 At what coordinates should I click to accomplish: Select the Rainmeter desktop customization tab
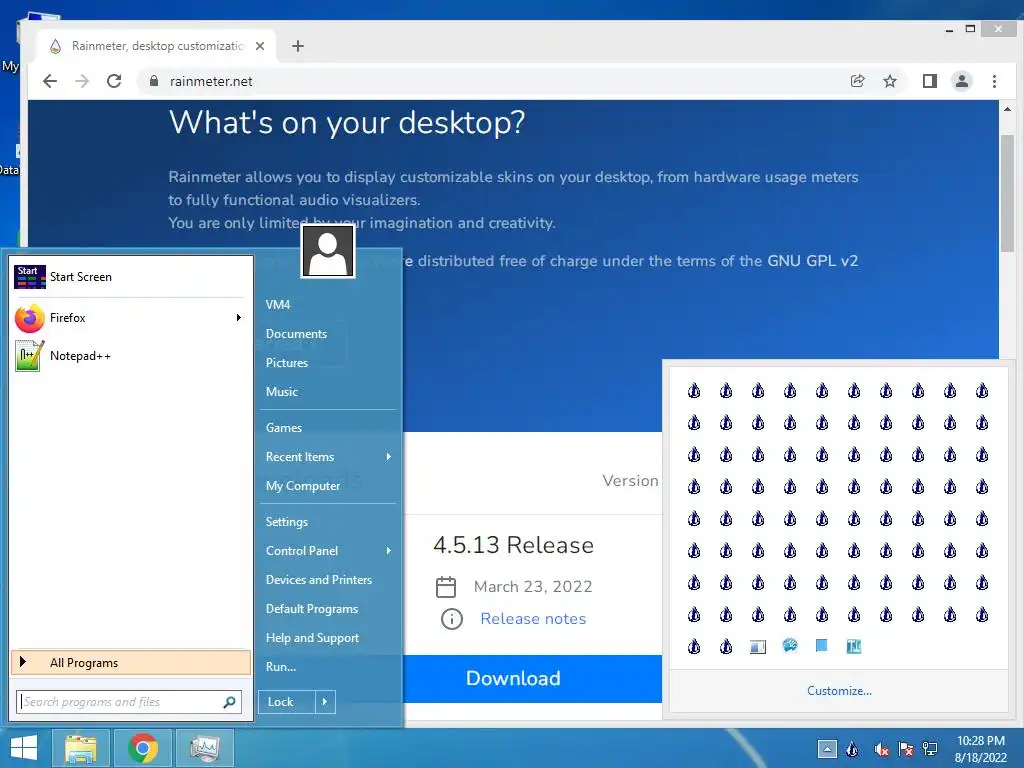(x=157, y=46)
